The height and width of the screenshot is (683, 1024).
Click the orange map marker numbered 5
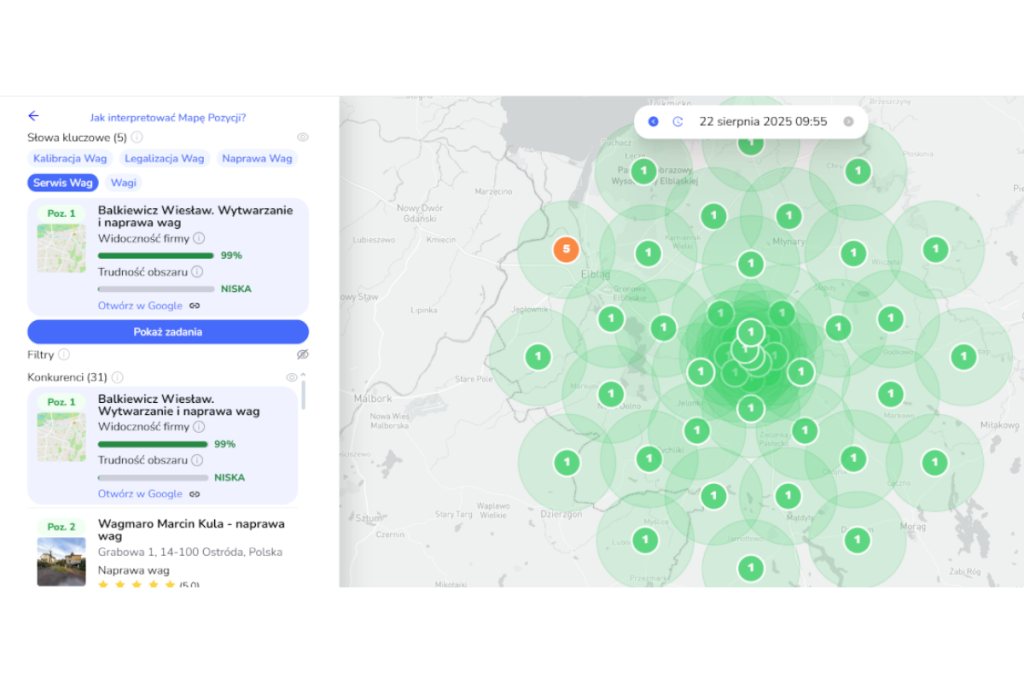click(566, 249)
